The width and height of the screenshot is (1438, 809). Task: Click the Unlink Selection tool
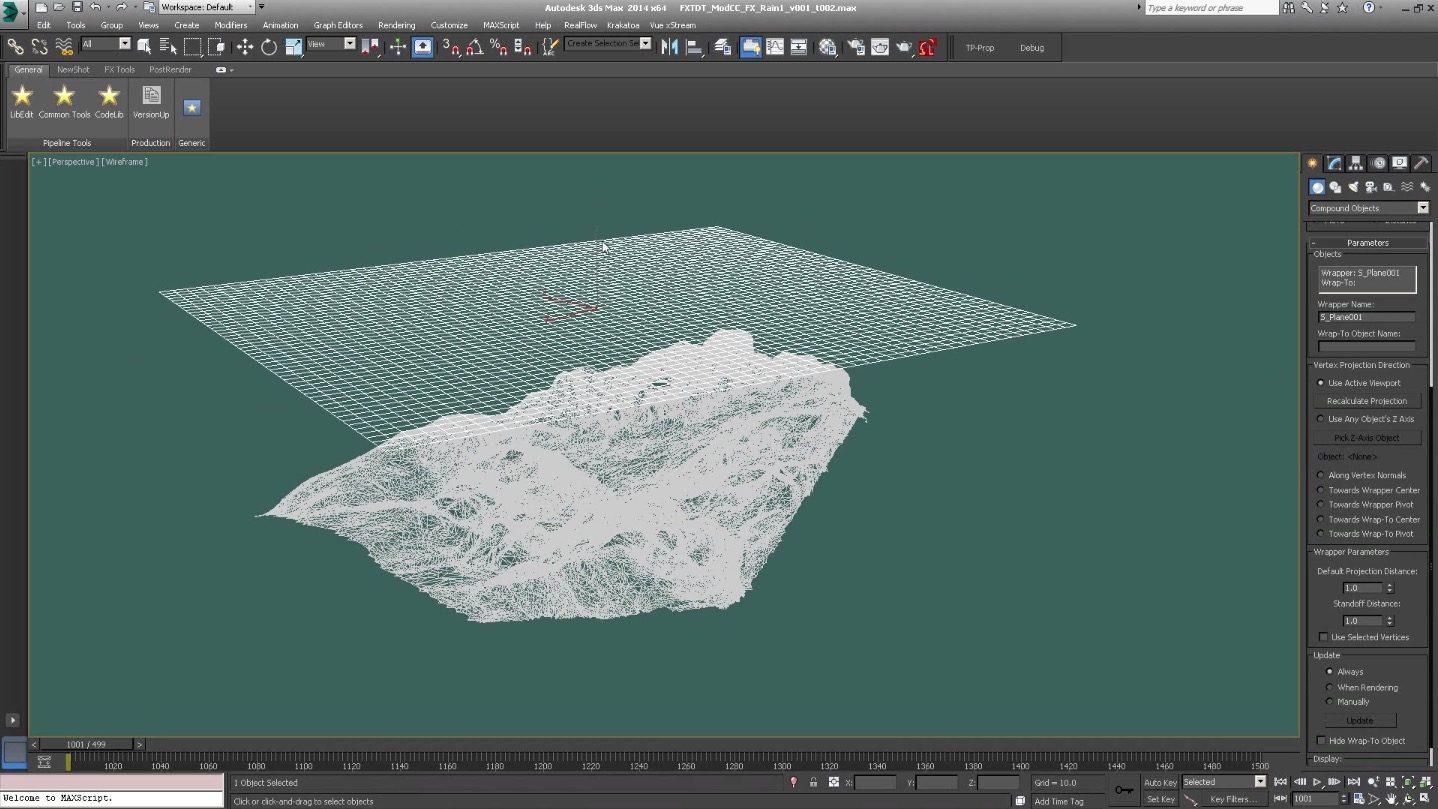(x=40, y=47)
